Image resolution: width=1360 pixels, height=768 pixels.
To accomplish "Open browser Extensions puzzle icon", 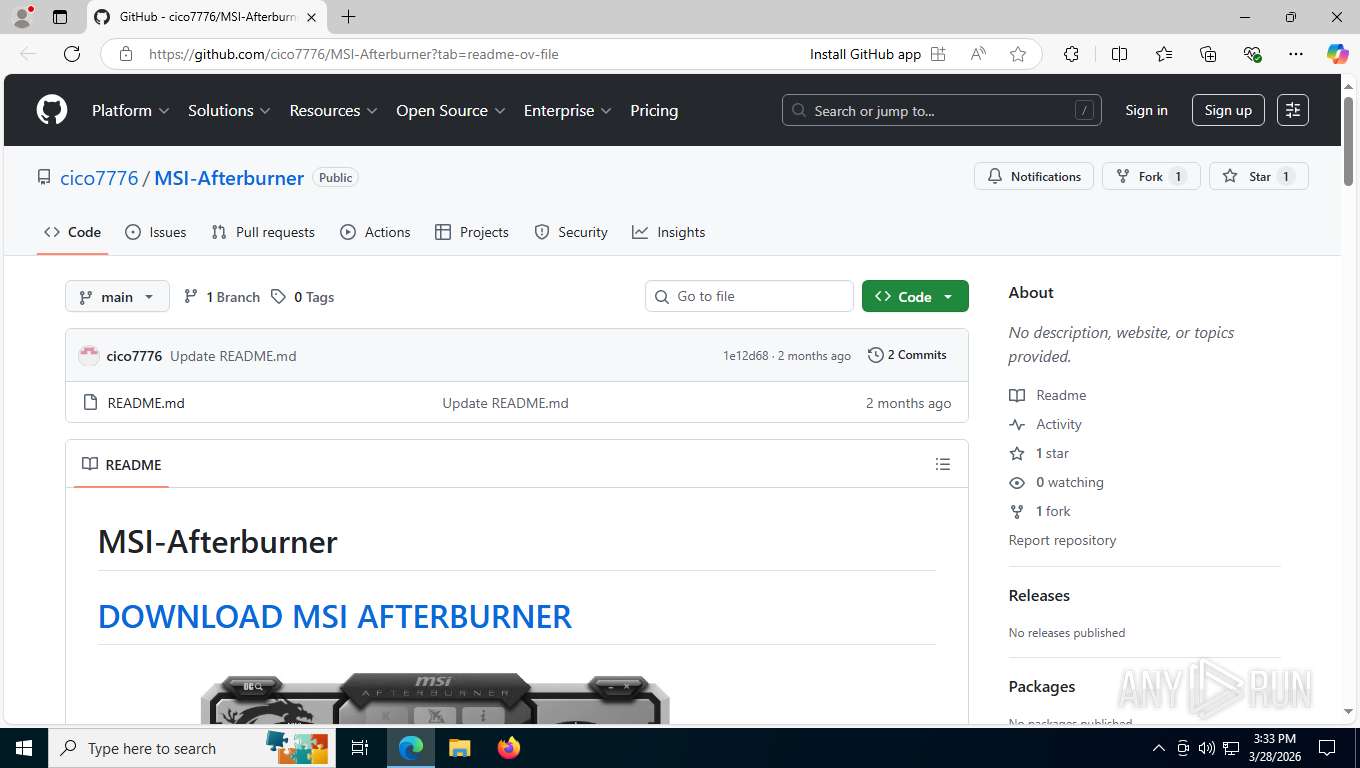I will coord(1071,54).
